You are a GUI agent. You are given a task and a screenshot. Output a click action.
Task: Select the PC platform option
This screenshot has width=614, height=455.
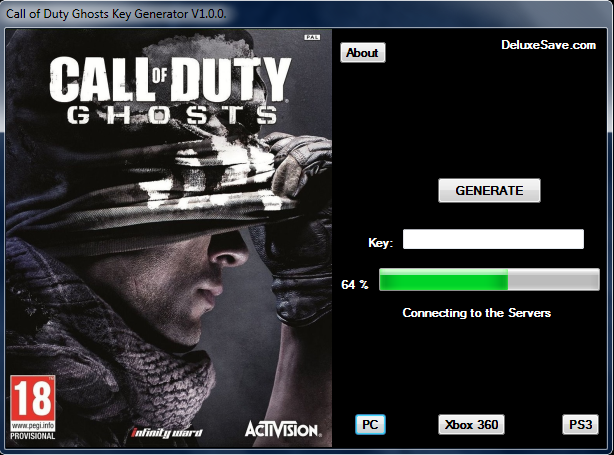click(370, 425)
